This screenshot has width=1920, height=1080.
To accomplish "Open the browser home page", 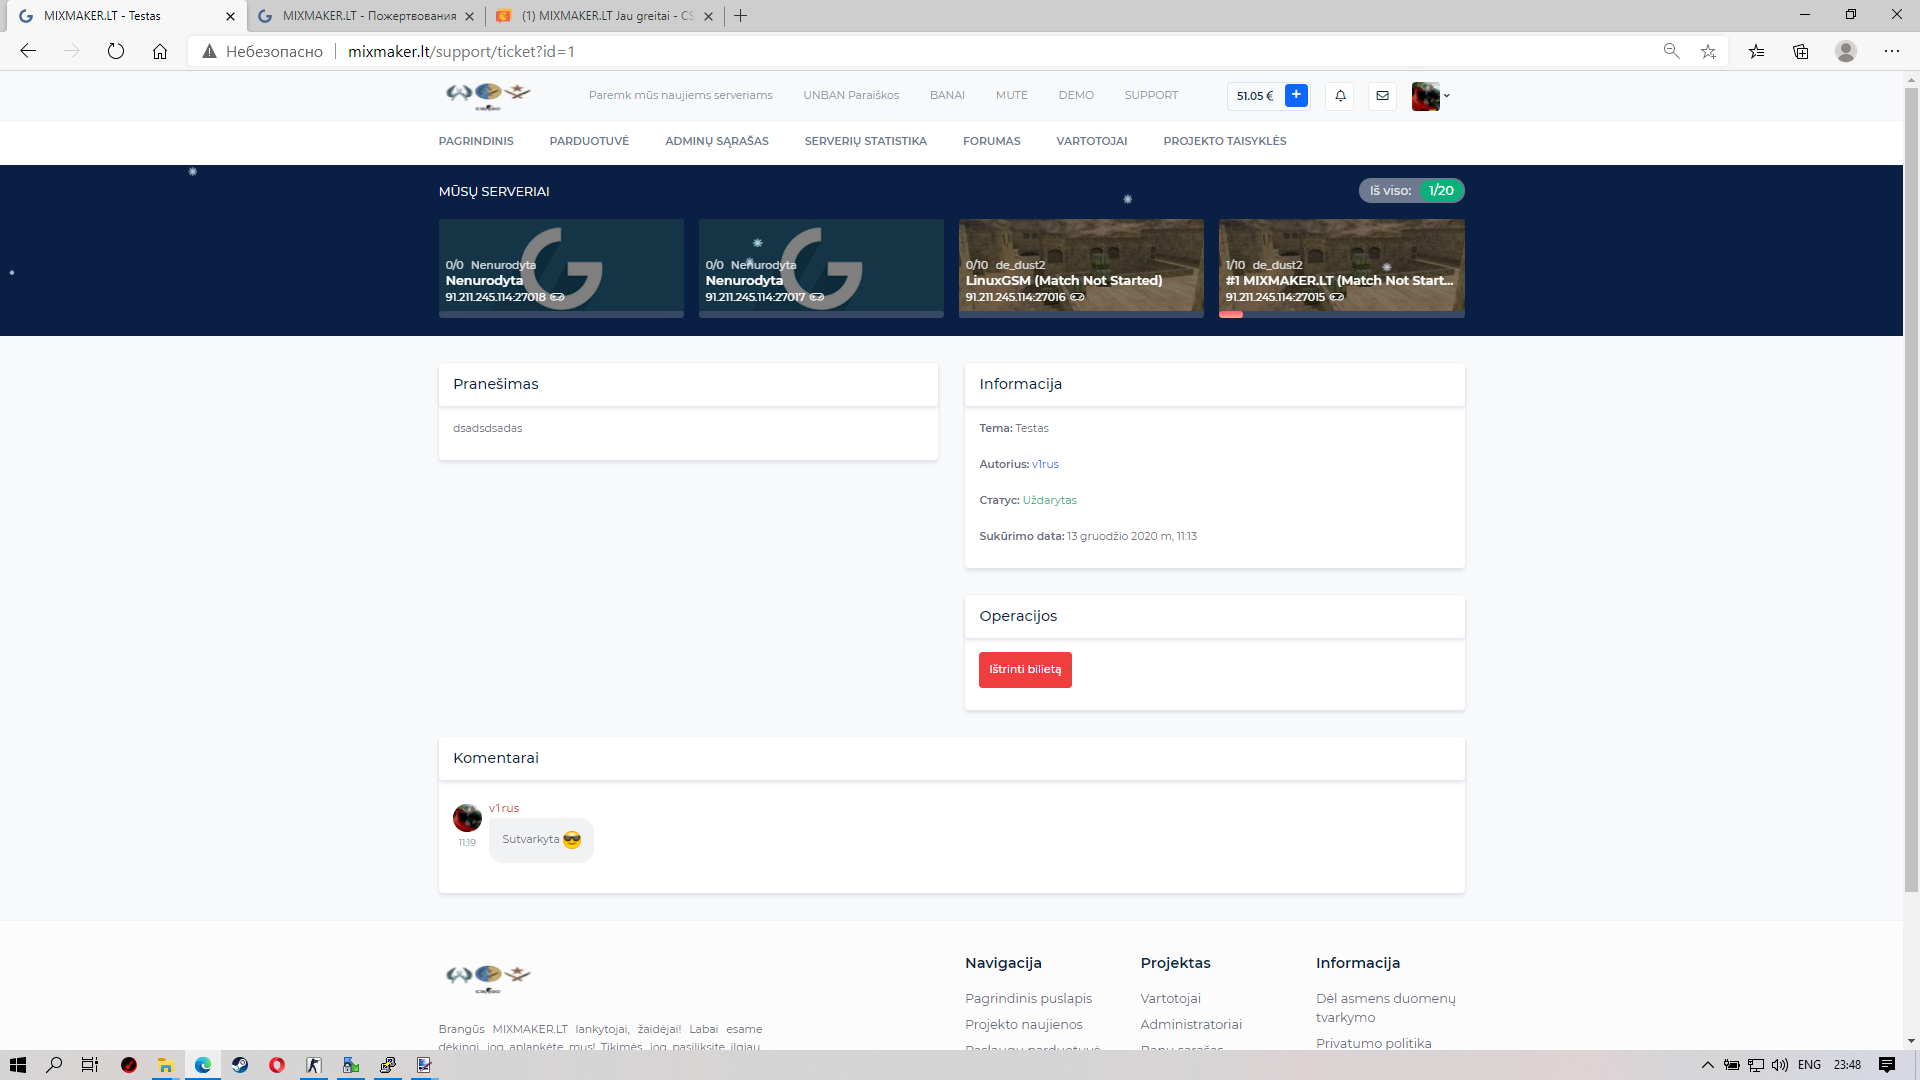I will 160,51.
